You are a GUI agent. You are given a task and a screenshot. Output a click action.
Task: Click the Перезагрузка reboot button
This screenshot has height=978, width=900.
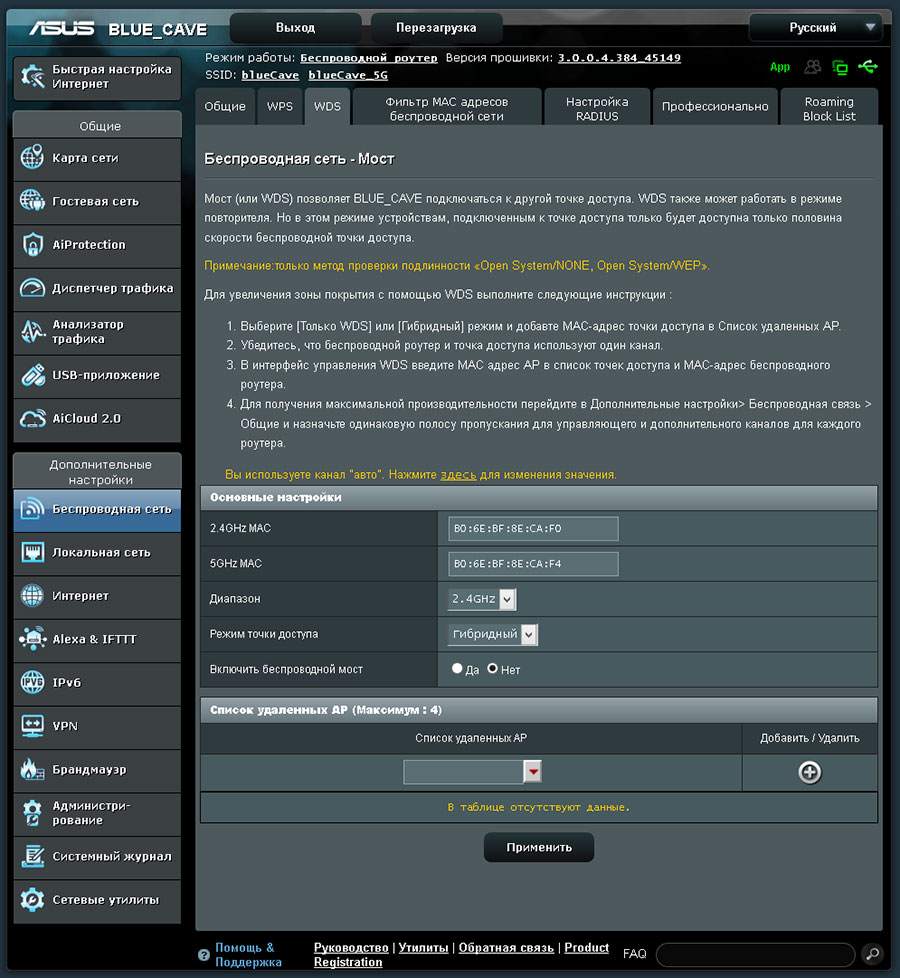[x=436, y=27]
